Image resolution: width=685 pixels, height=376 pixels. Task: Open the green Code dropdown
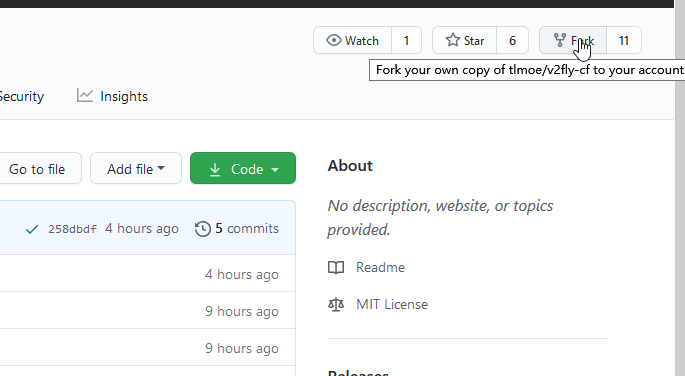coord(243,168)
